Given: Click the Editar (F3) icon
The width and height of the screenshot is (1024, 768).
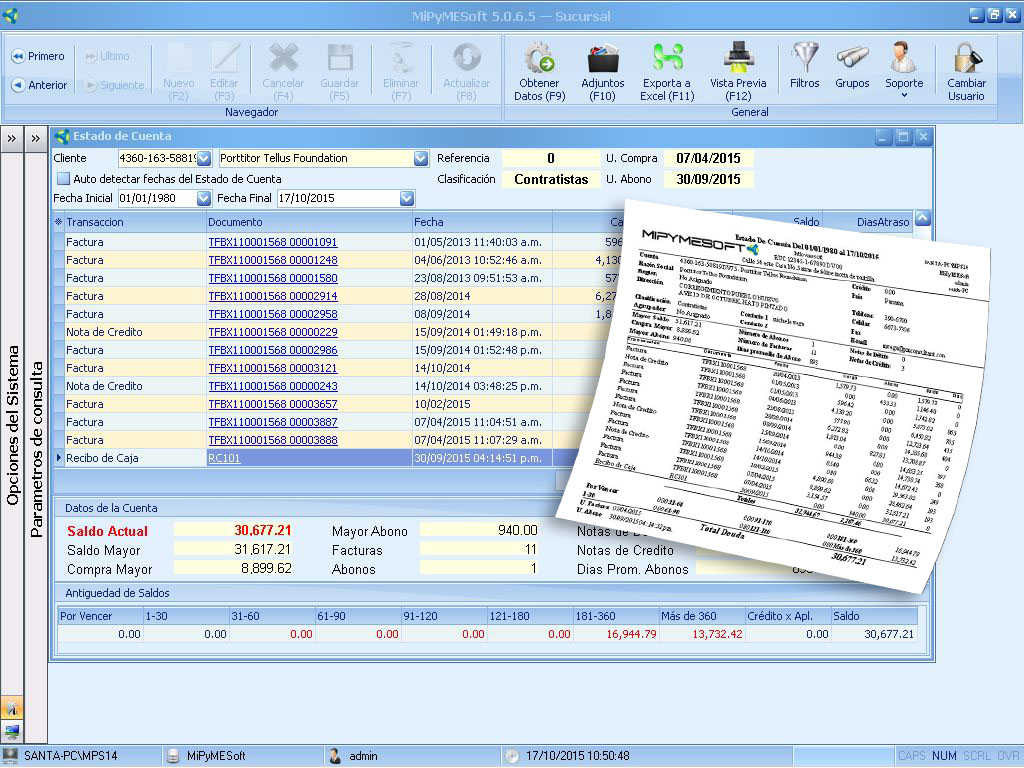Looking at the screenshot, I should click(224, 59).
